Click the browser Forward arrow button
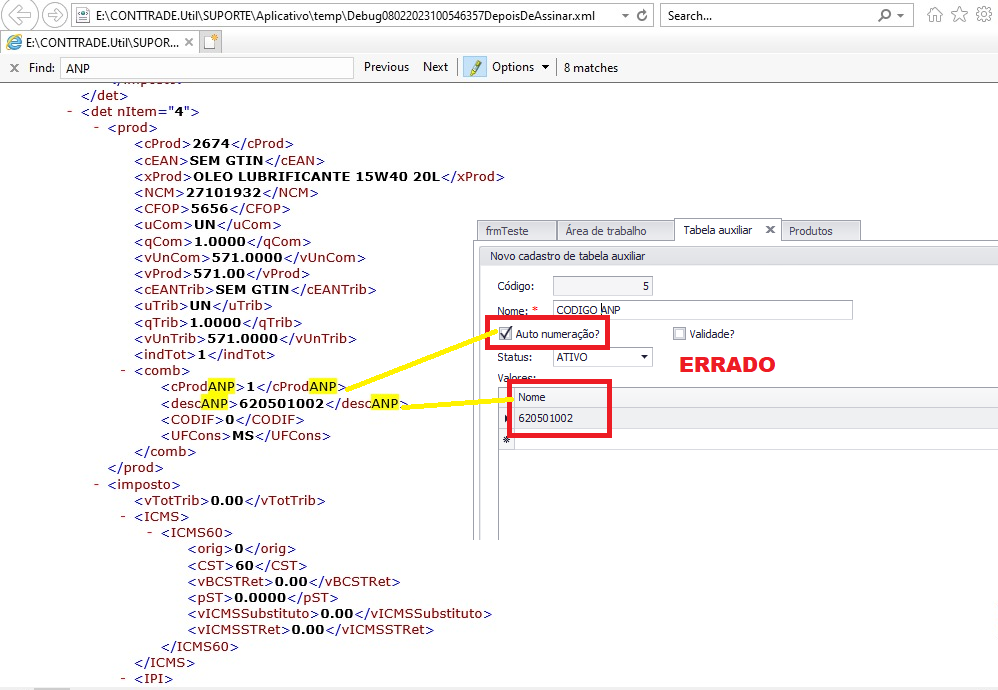This screenshot has height=690, width=998. click(55, 16)
